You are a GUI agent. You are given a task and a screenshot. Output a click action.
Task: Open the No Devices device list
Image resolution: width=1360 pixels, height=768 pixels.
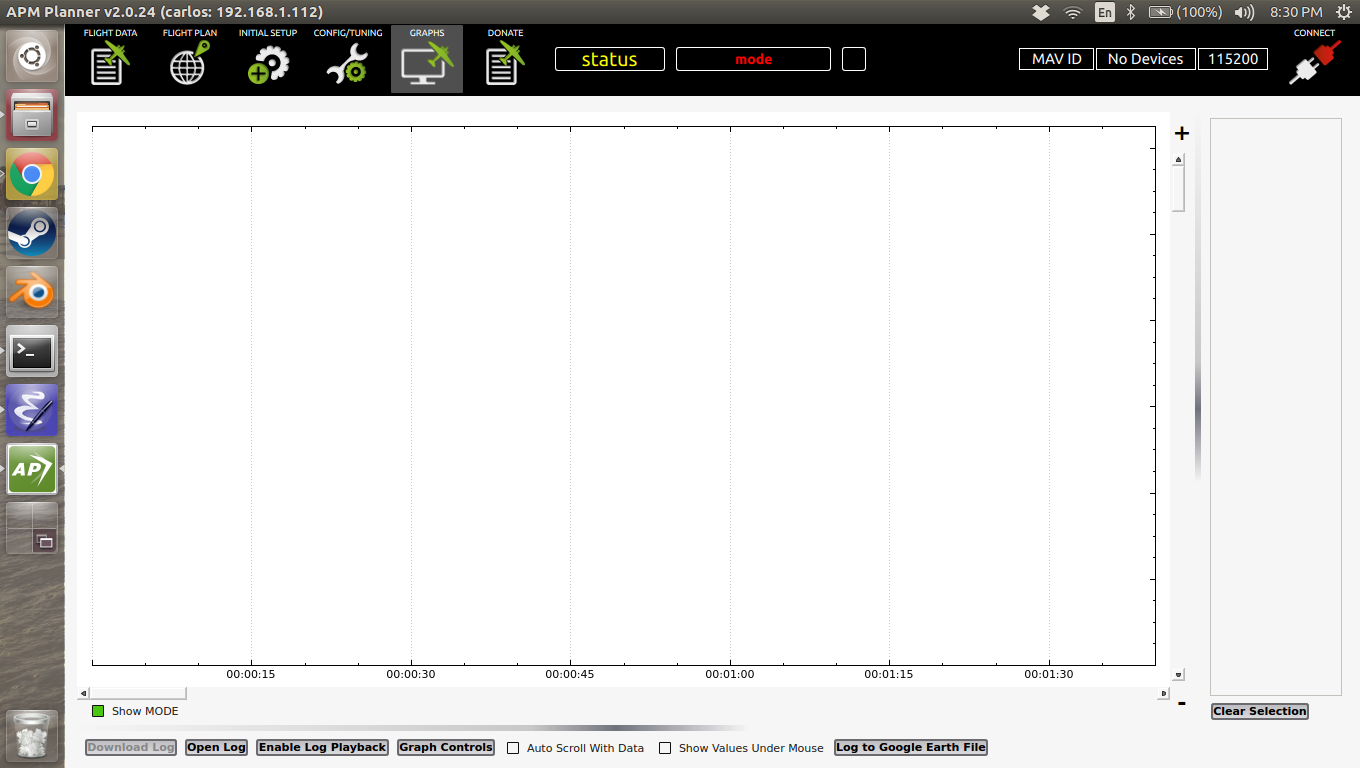1144,59
